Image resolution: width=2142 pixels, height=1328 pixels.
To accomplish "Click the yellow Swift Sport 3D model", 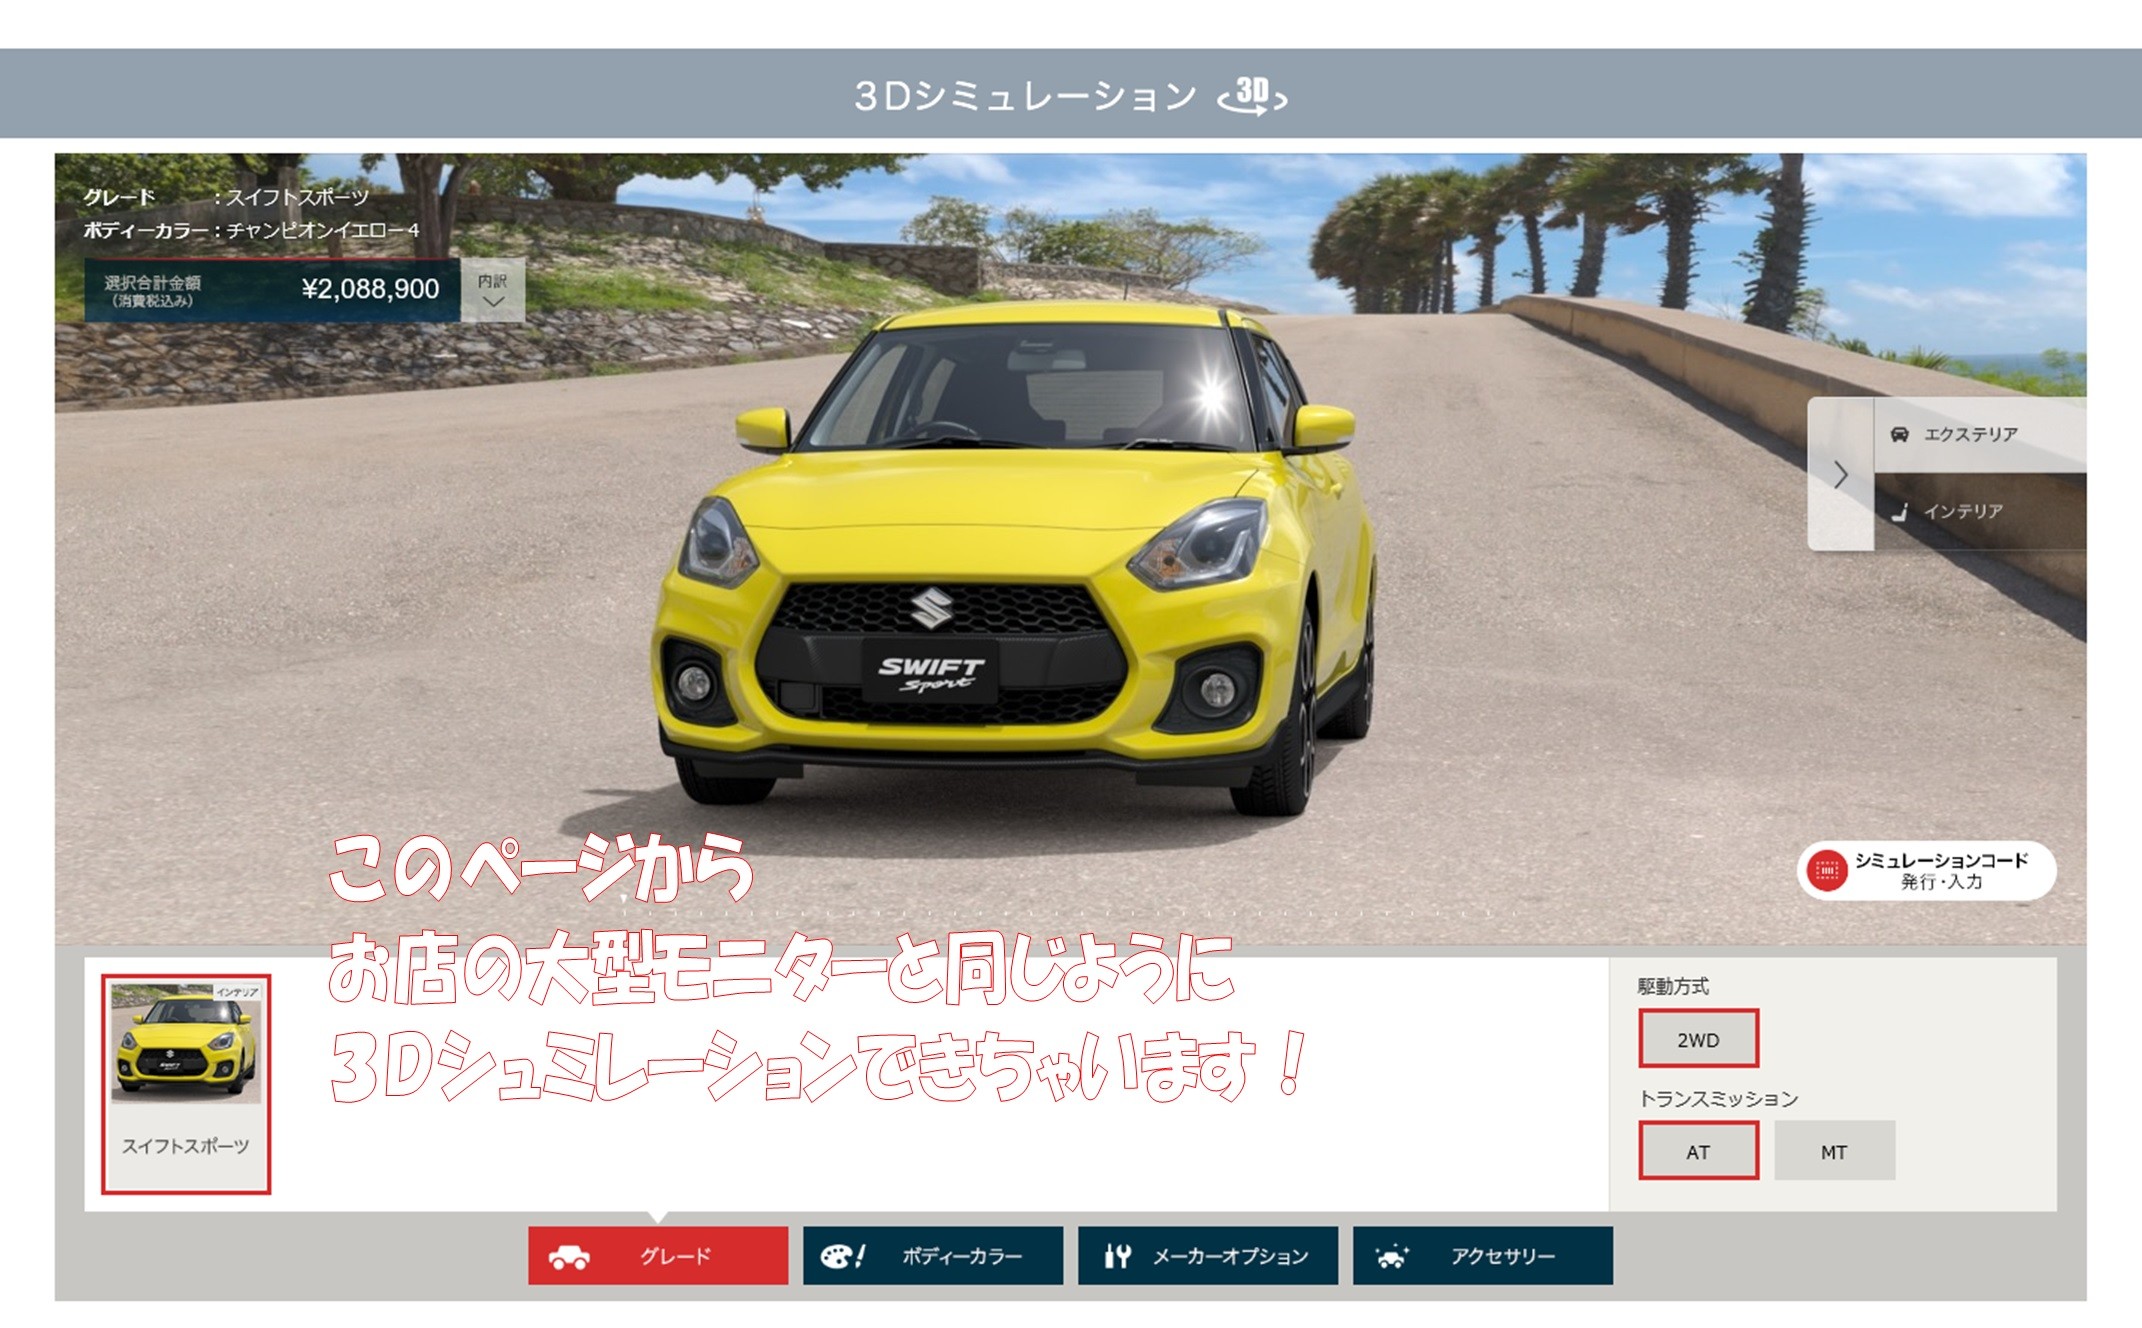I will pyautogui.click(x=1014, y=560).
